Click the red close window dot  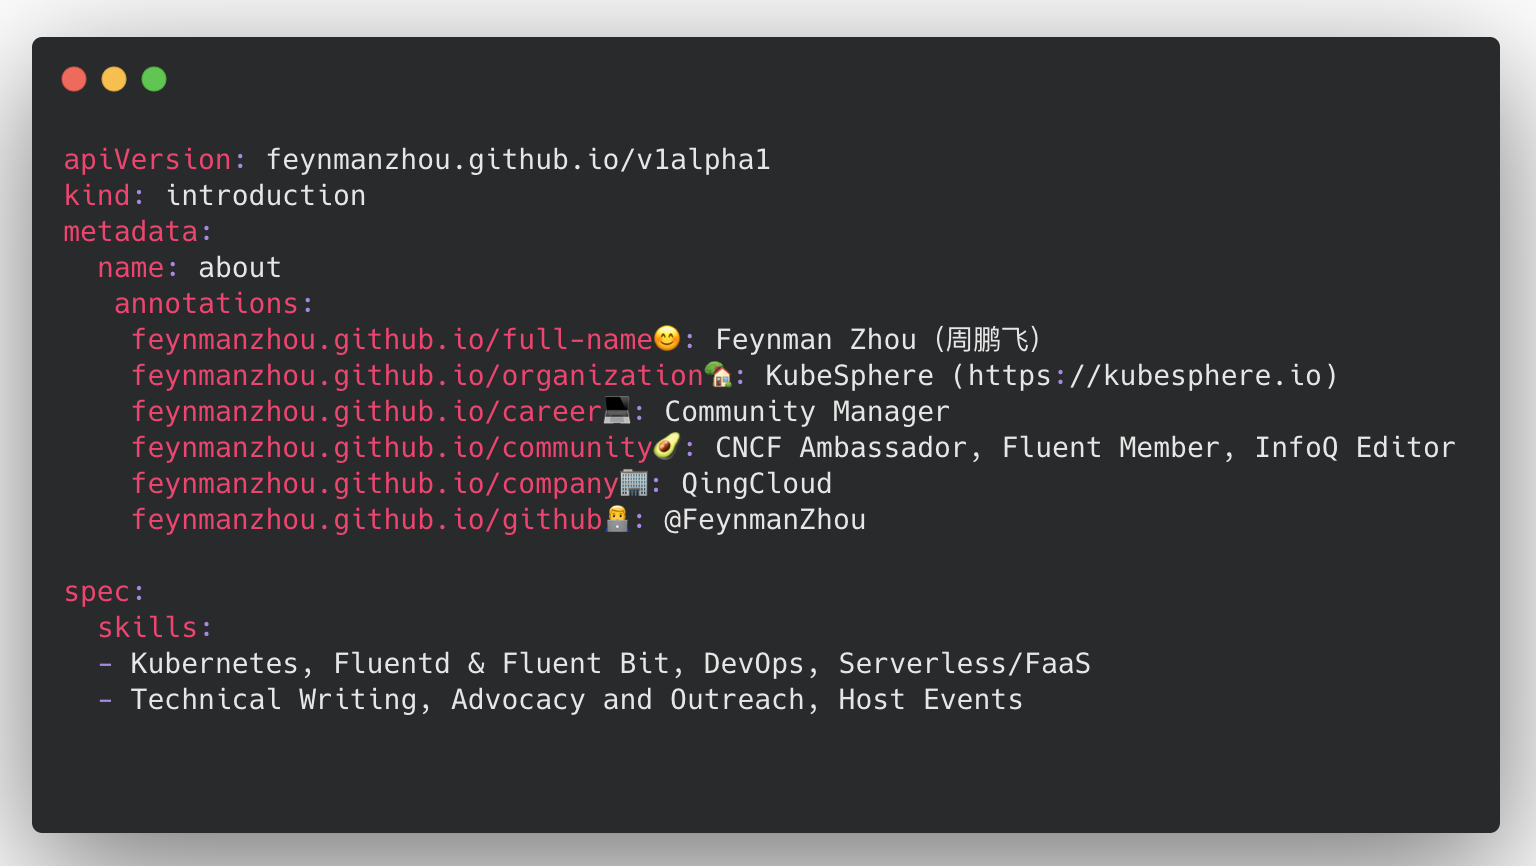click(x=74, y=79)
